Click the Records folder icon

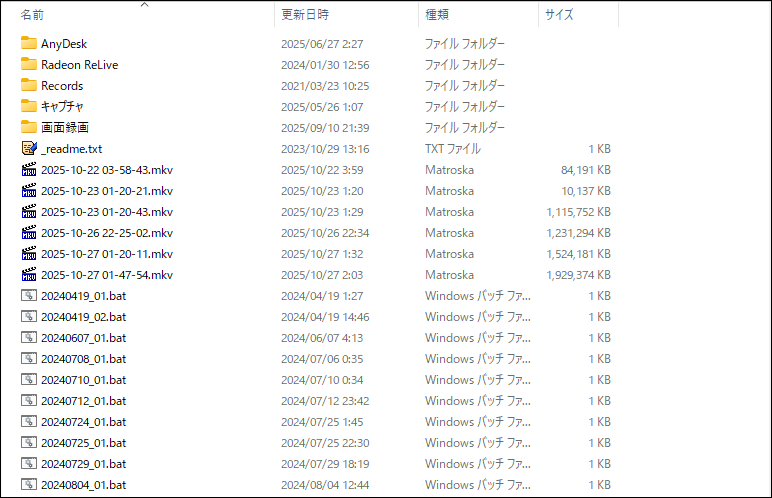click(x=28, y=86)
